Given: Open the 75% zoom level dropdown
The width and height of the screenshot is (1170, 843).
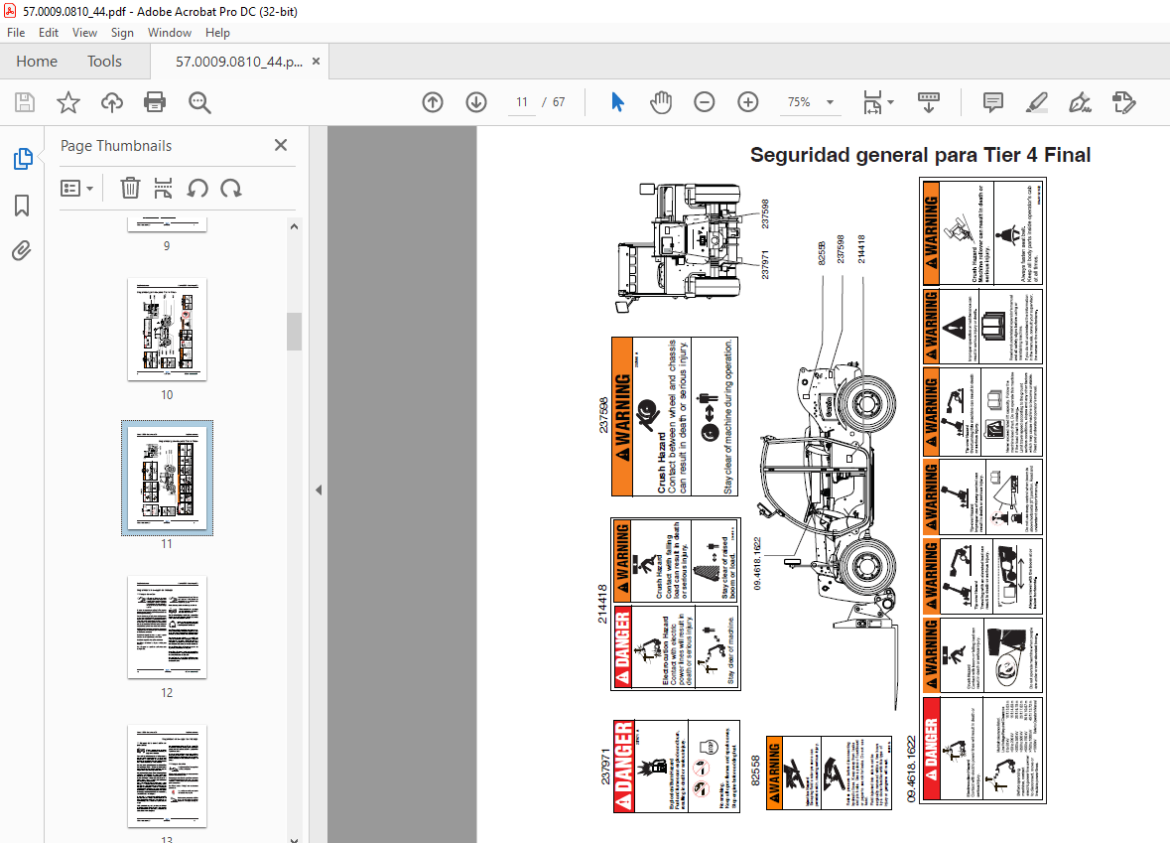Looking at the screenshot, I should [x=811, y=102].
